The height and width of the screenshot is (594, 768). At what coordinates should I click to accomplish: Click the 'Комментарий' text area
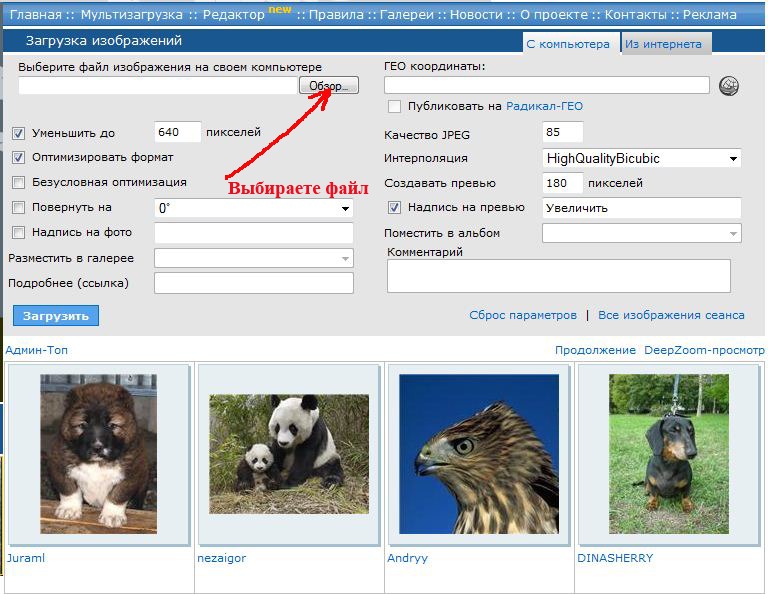pyautogui.click(x=558, y=276)
